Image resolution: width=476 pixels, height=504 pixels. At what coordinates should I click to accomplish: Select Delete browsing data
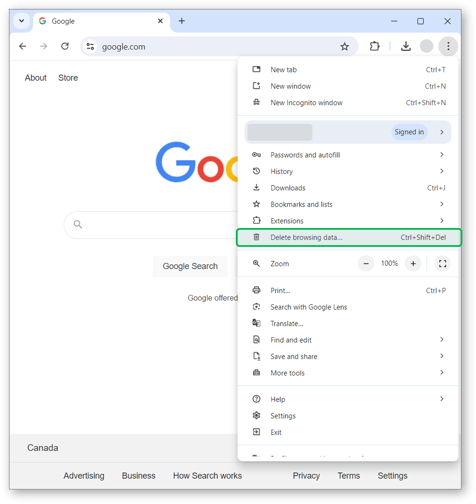click(349, 237)
